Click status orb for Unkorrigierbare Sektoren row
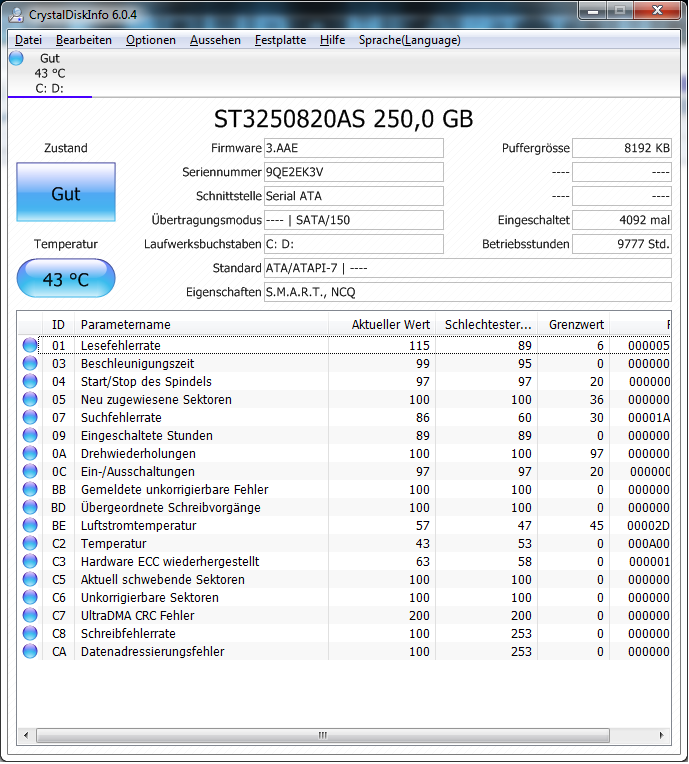Screen dimensions: 689x764 click(30, 597)
